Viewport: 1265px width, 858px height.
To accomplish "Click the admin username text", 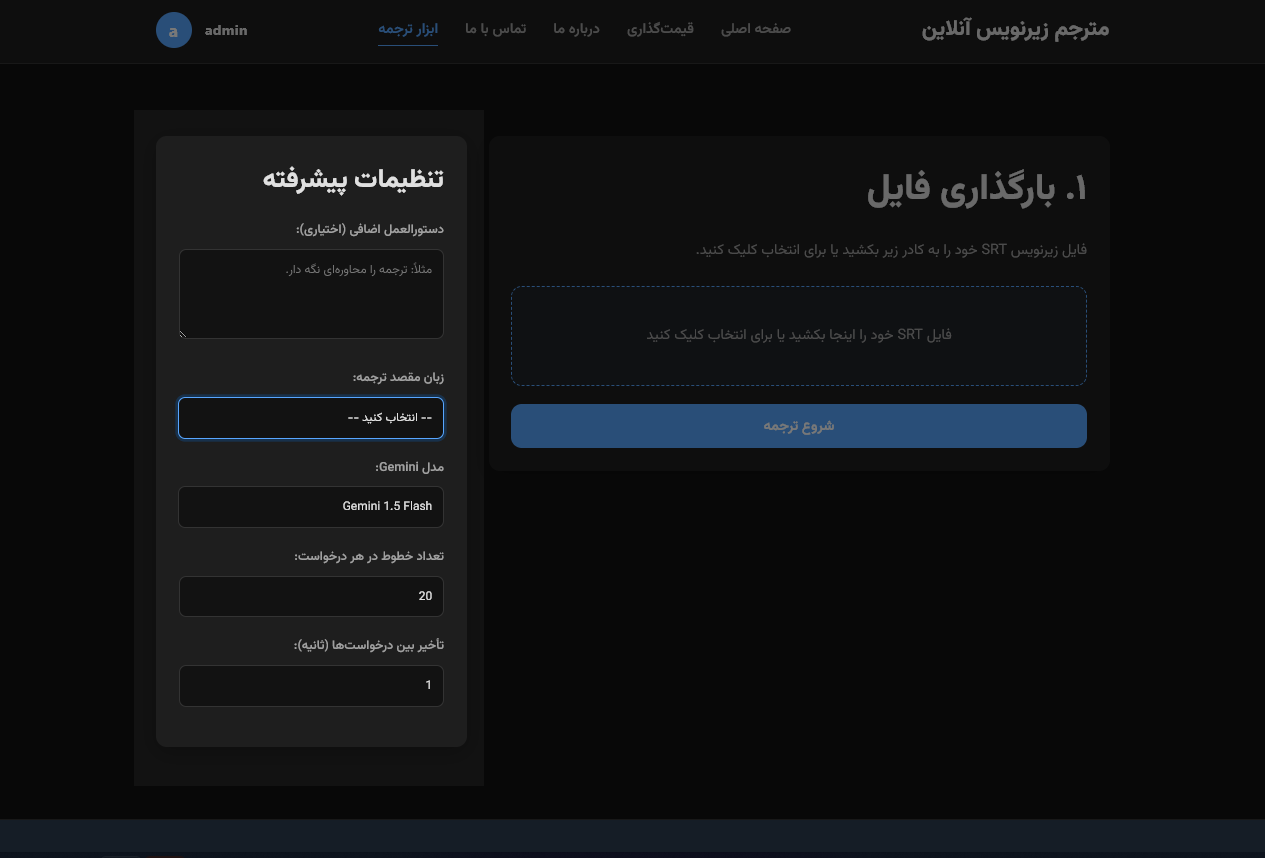I will click(226, 30).
